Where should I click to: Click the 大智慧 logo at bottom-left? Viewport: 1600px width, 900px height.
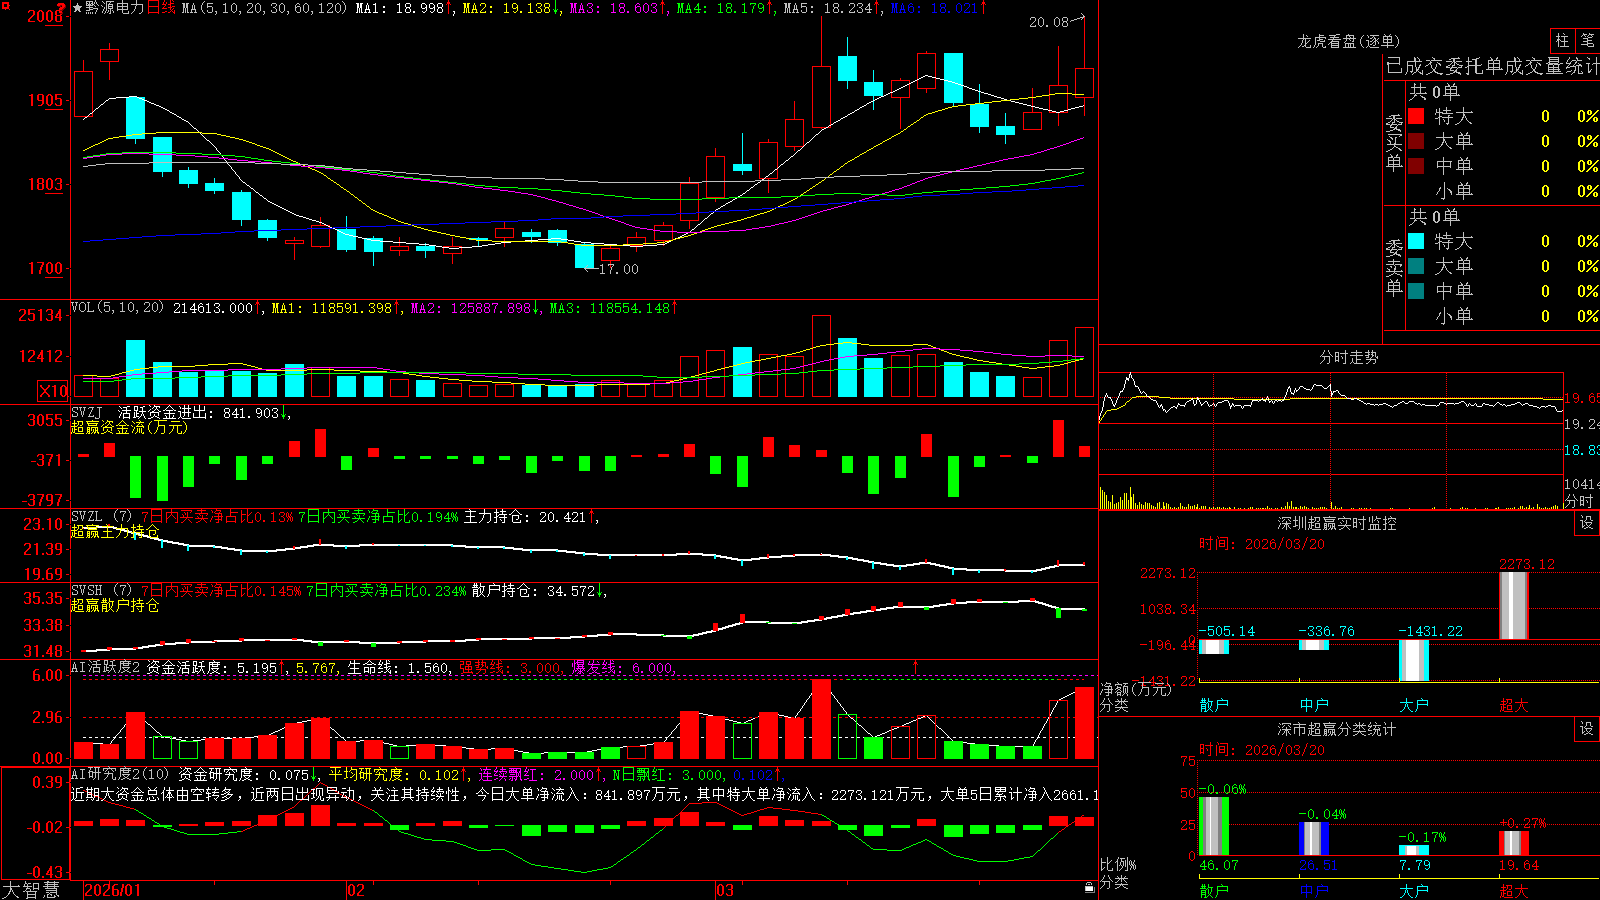(31, 890)
